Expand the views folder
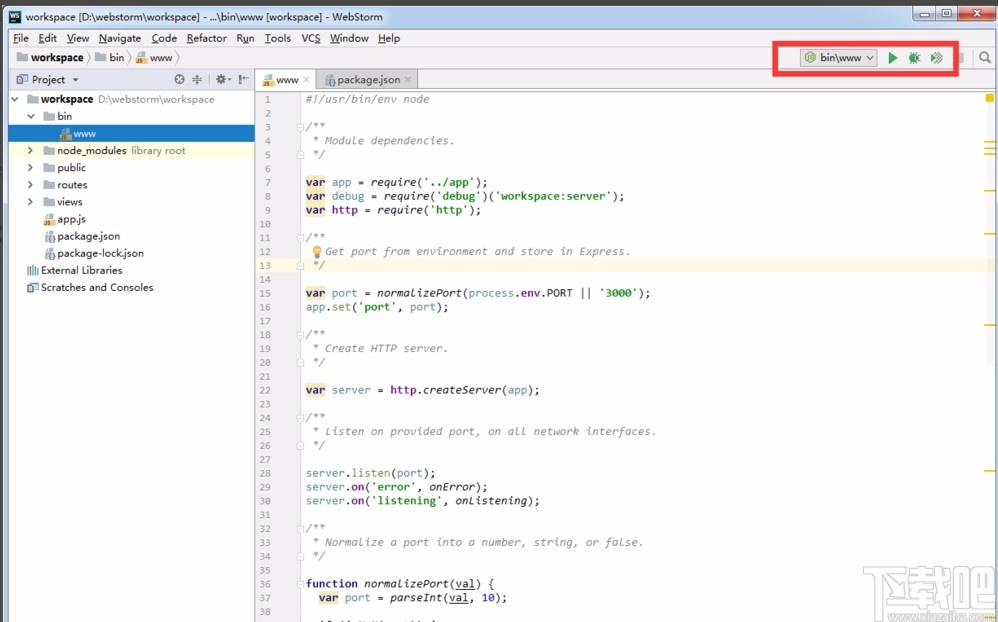This screenshot has height=622, width=998. [x=30, y=202]
